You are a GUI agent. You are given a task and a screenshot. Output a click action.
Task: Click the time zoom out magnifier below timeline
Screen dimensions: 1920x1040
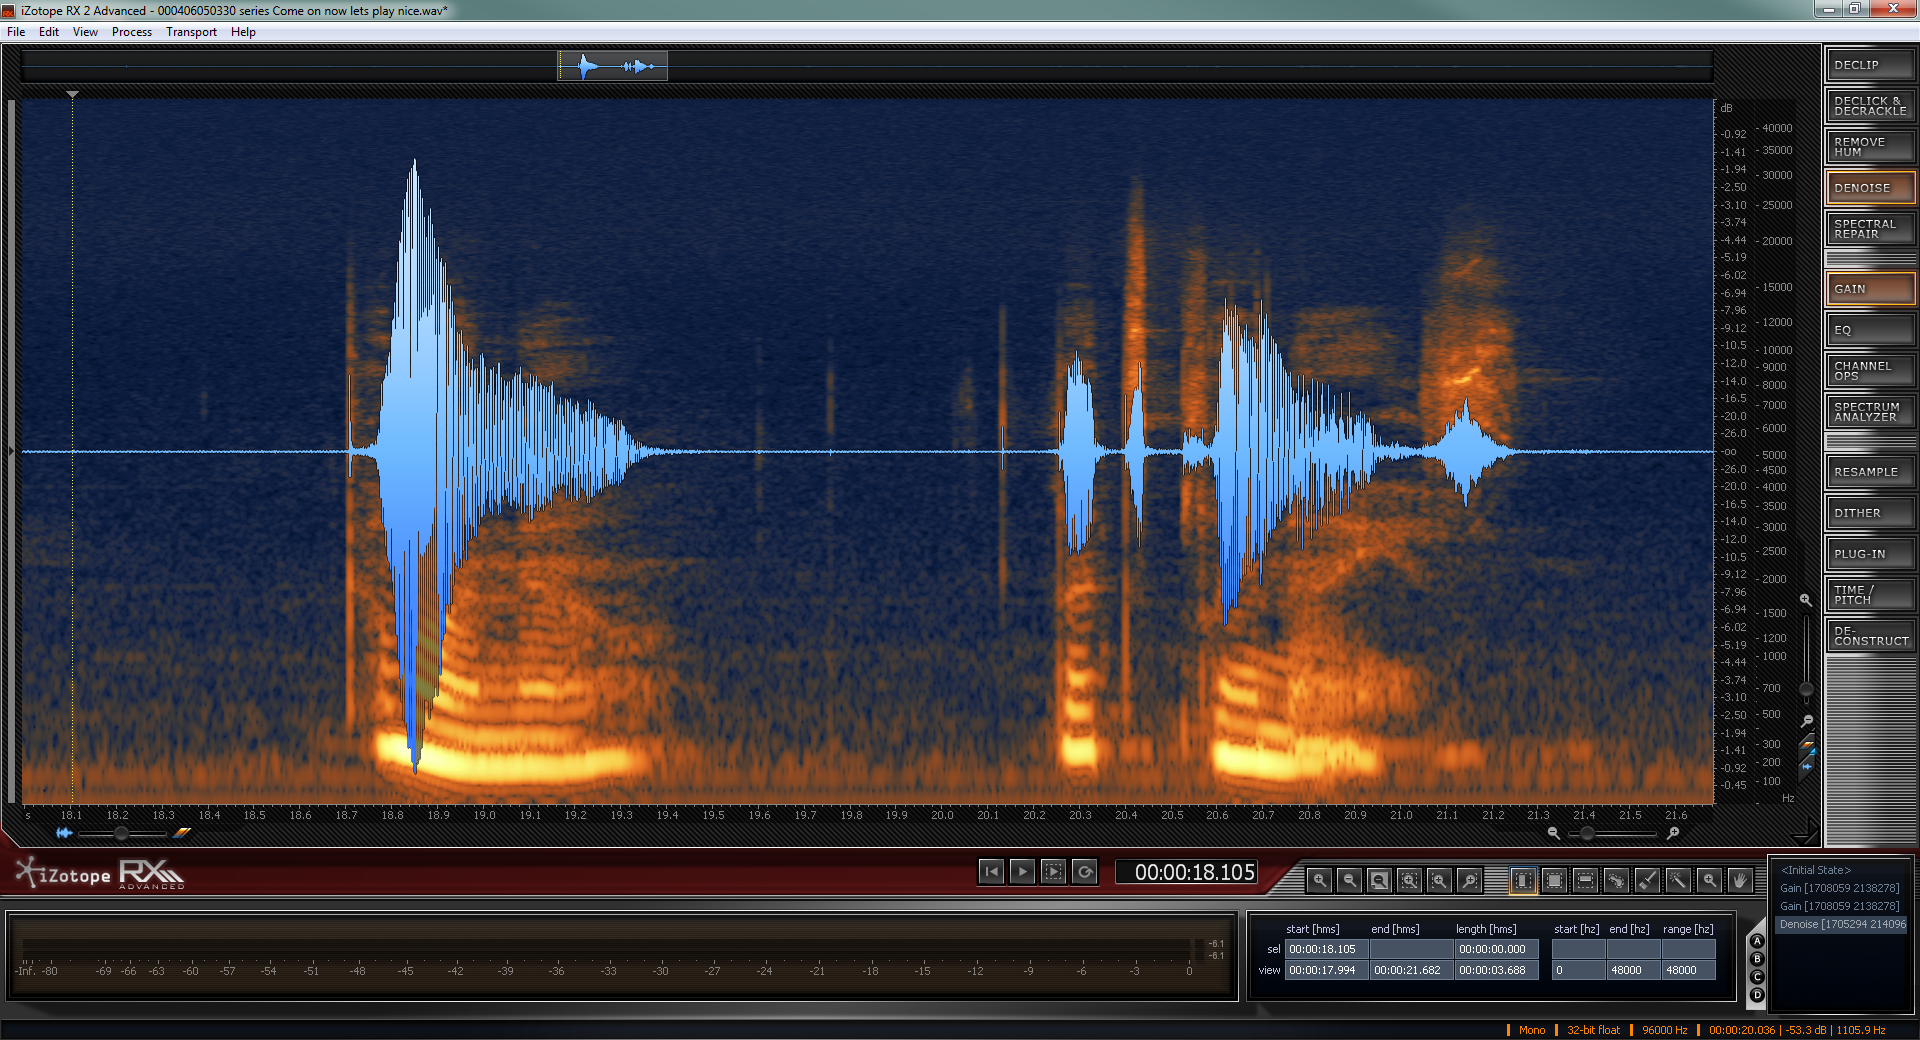click(x=1553, y=832)
